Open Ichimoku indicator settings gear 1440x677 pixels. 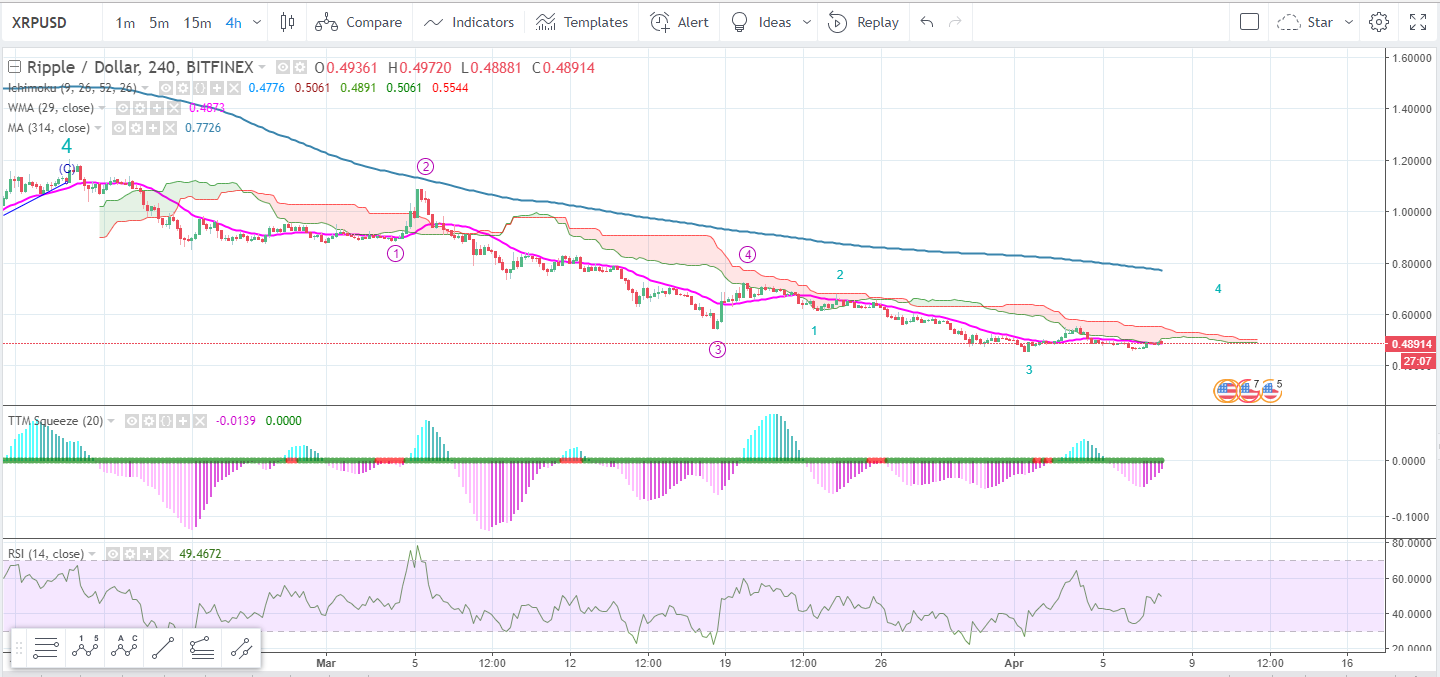(x=182, y=88)
